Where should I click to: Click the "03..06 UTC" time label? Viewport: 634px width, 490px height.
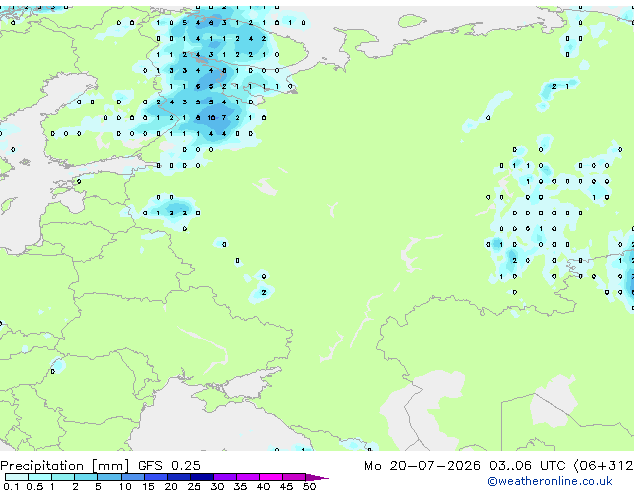pyautogui.click(x=527, y=466)
